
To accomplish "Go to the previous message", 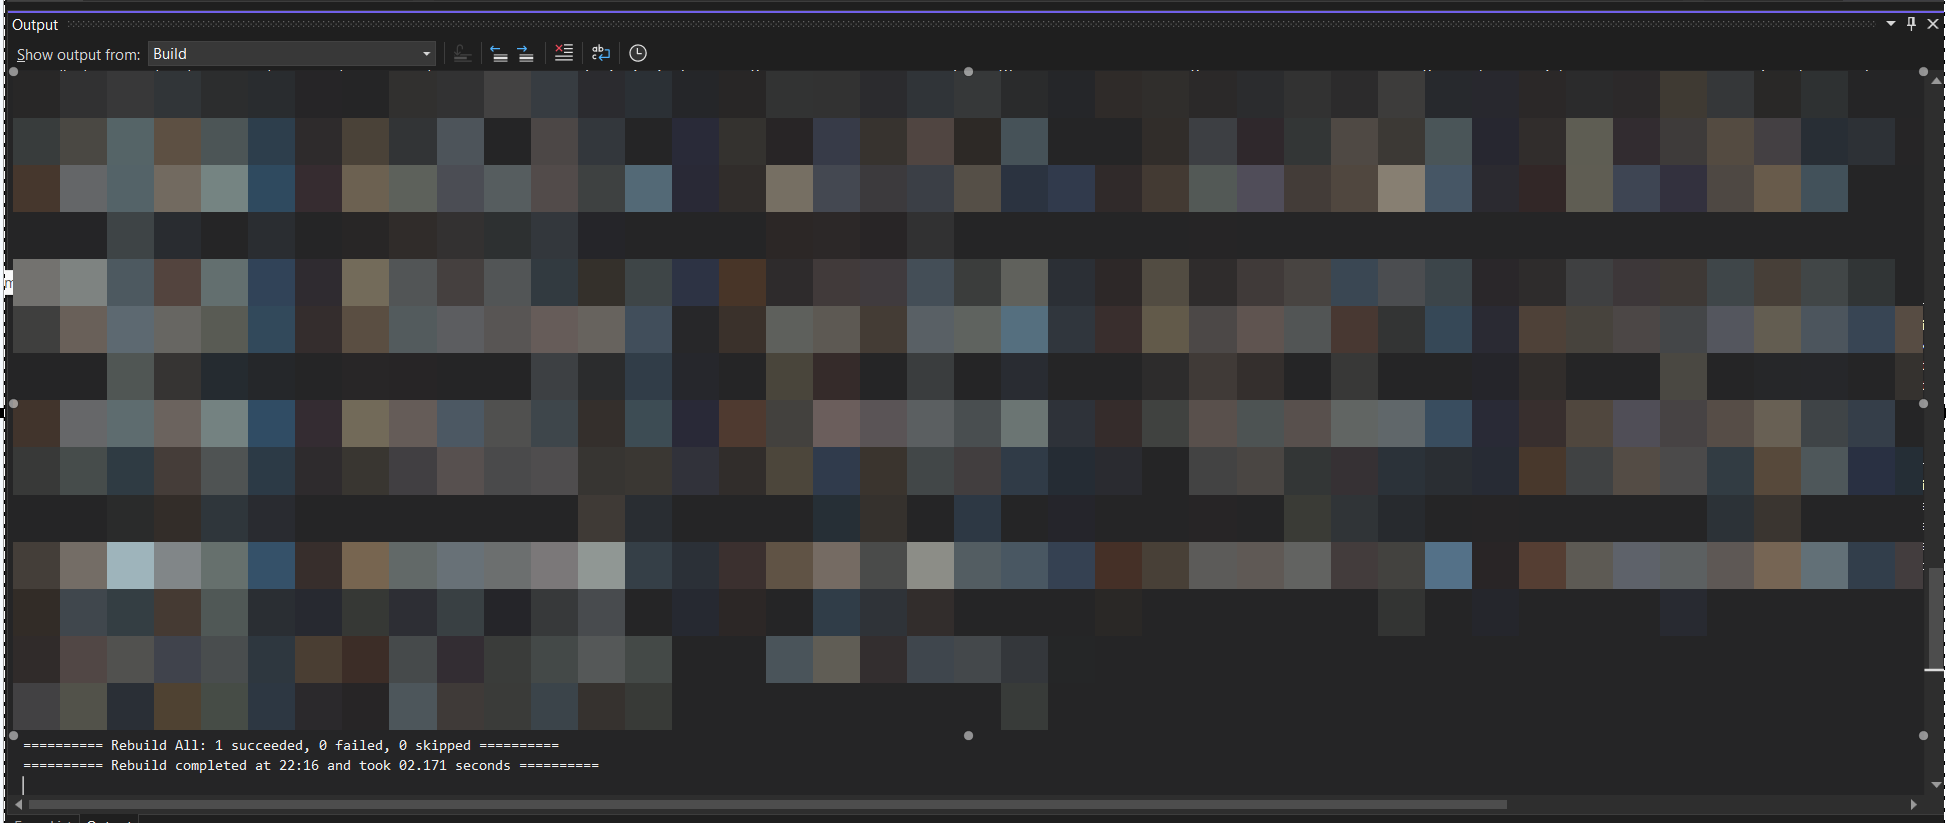I will tap(498, 54).
